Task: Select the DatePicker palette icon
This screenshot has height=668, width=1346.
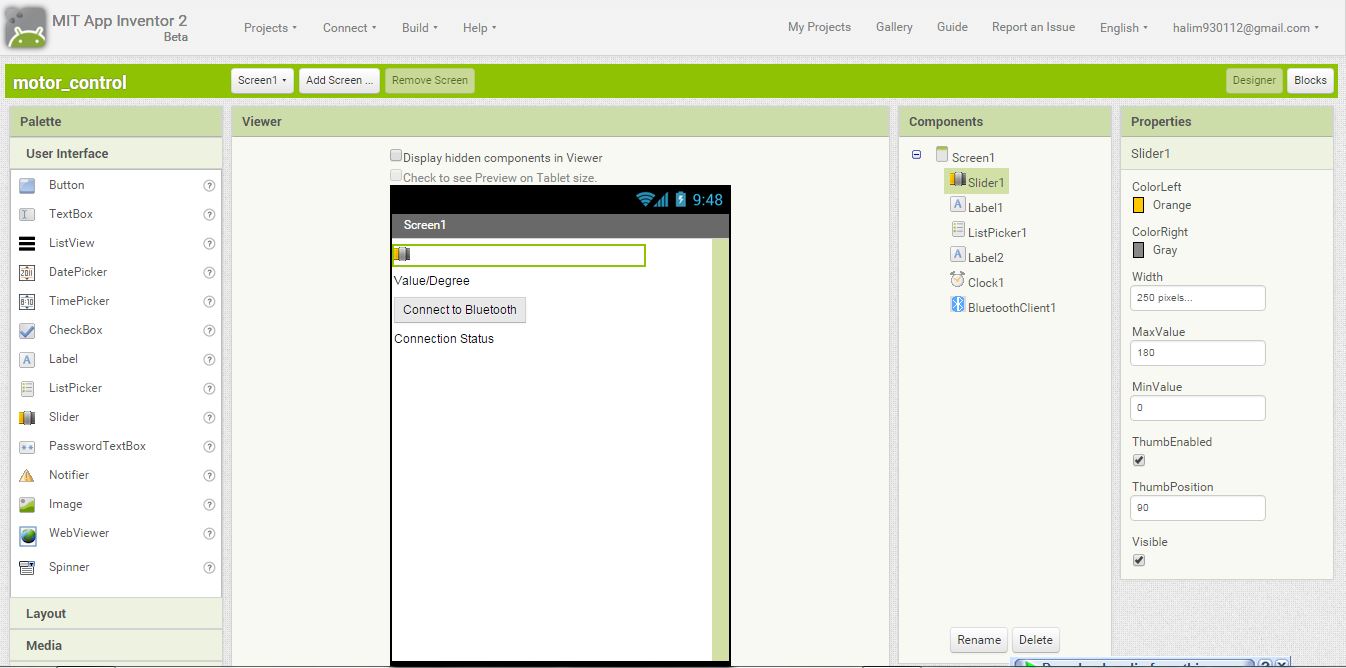Action: 28,272
